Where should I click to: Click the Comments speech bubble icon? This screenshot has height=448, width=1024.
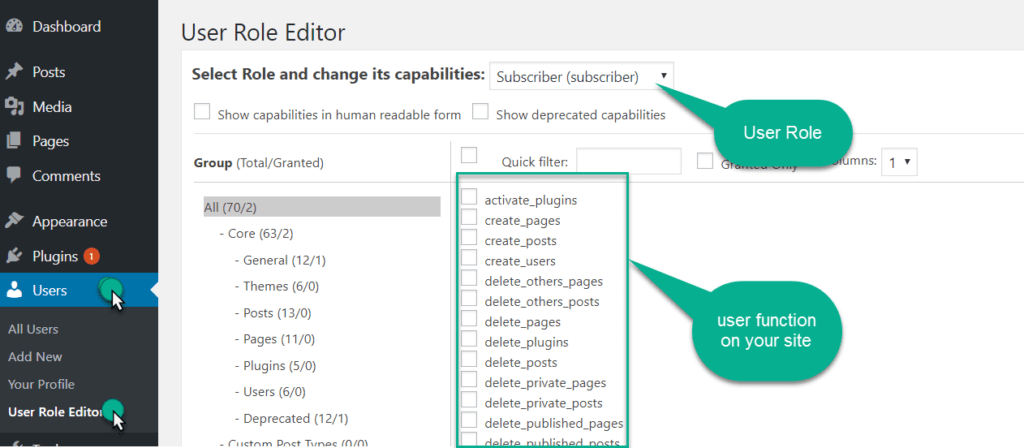pyautogui.click(x=14, y=176)
